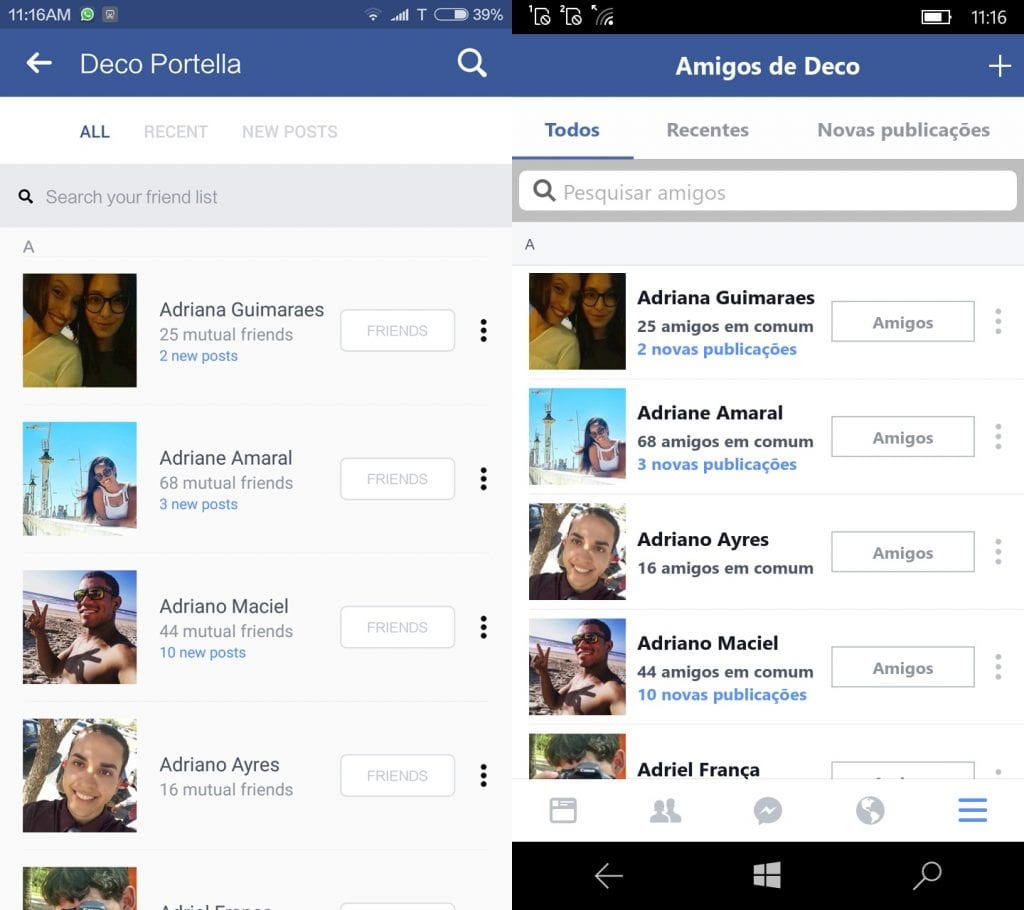Tap FRIENDS button for Adriano Ayres

[397, 775]
